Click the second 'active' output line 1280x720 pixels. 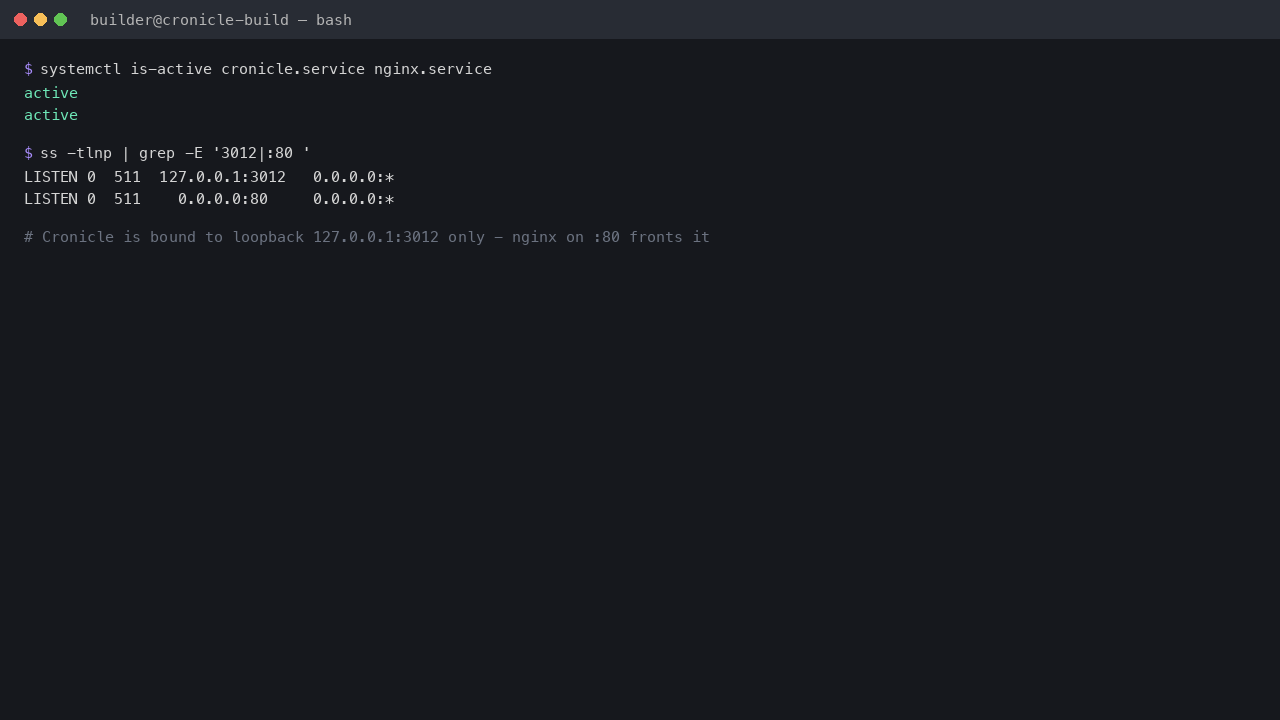[x=51, y=115]
